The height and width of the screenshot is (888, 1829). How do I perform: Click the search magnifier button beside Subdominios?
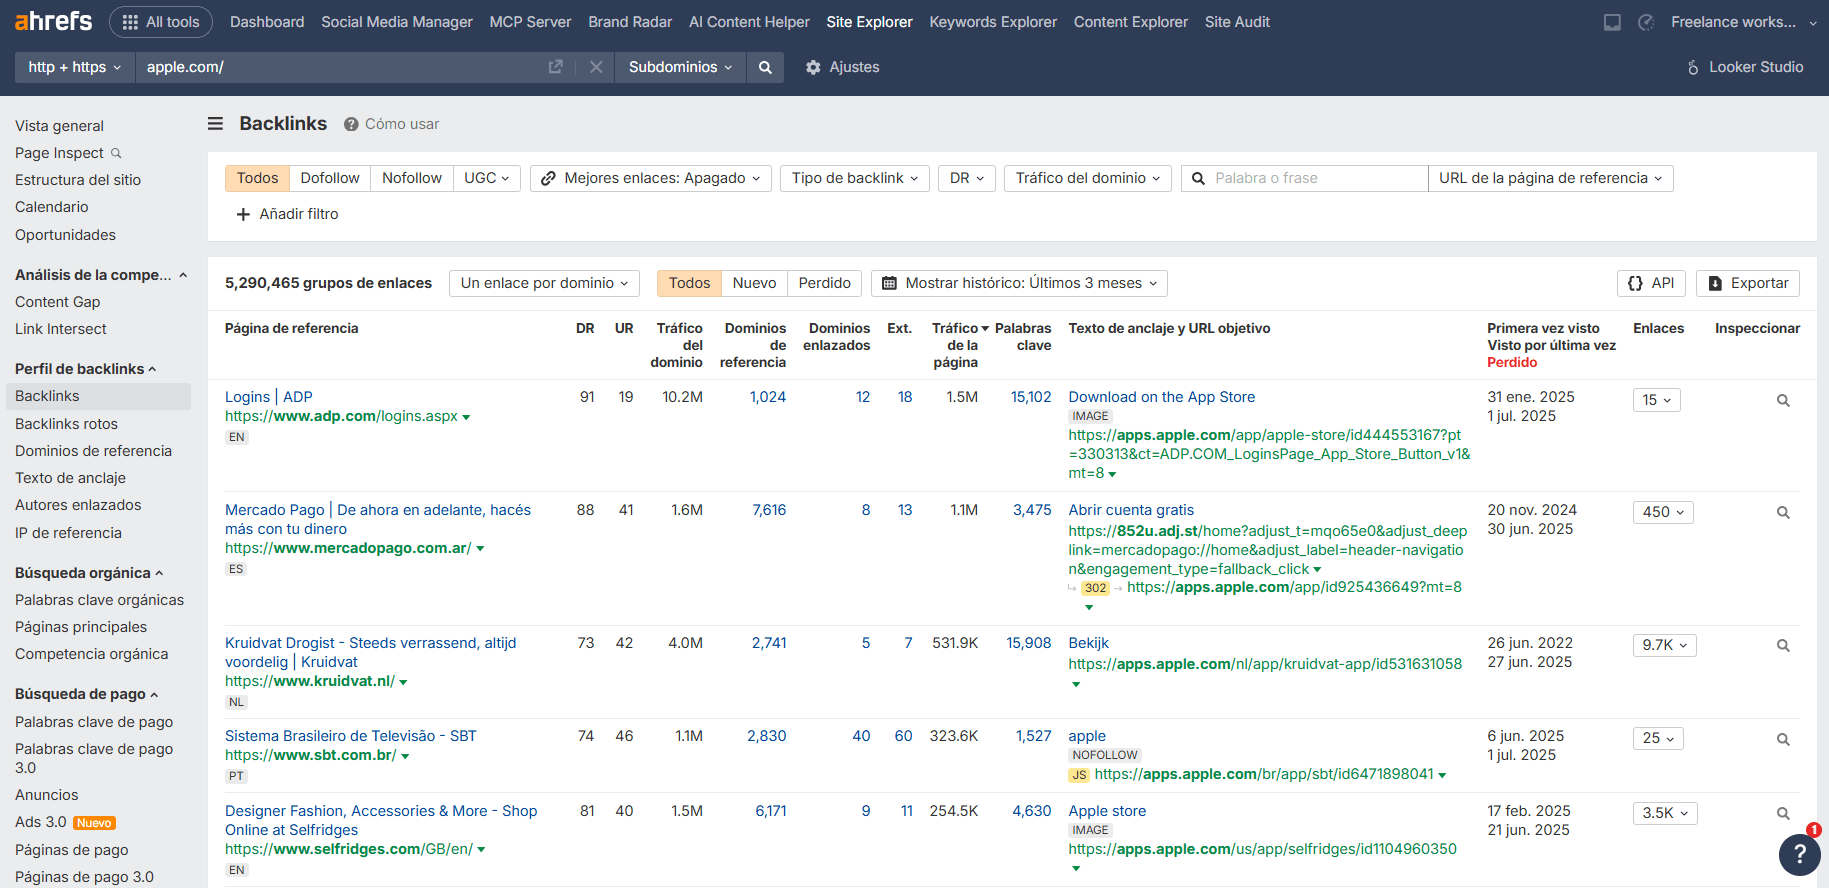(x=765, y=67)
